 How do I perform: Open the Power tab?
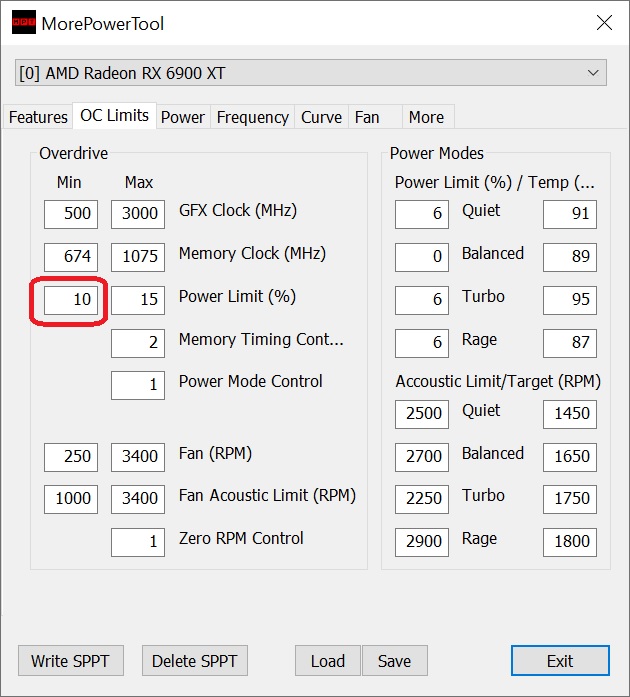(183, 117)
